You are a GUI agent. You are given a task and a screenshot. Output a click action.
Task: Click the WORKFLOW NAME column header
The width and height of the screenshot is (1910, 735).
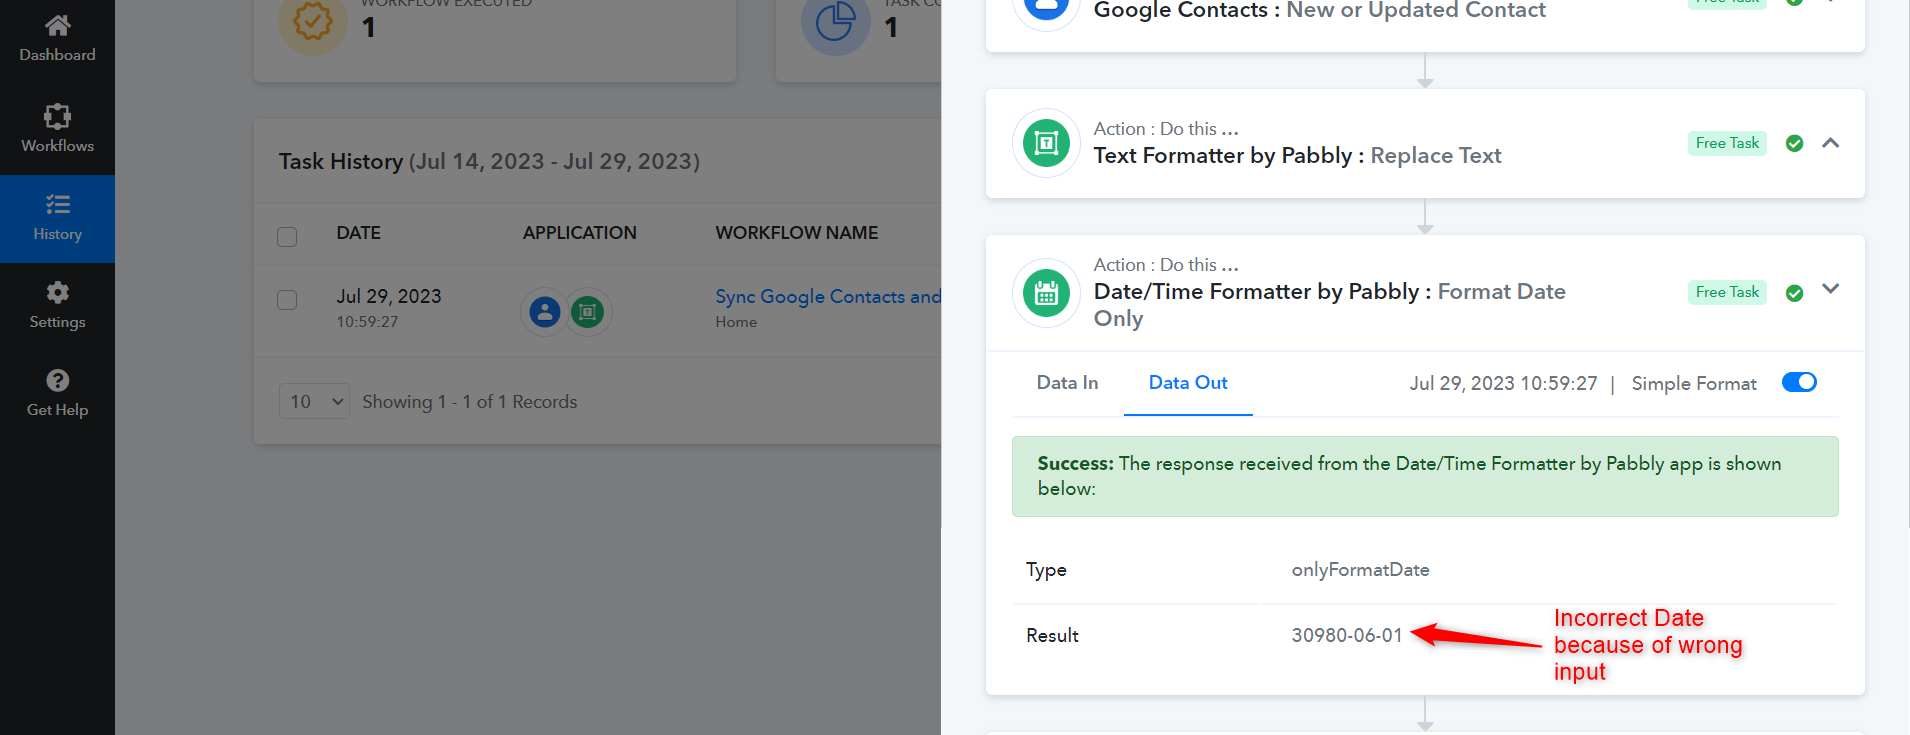pyautogui.click(x=796, y=232)
